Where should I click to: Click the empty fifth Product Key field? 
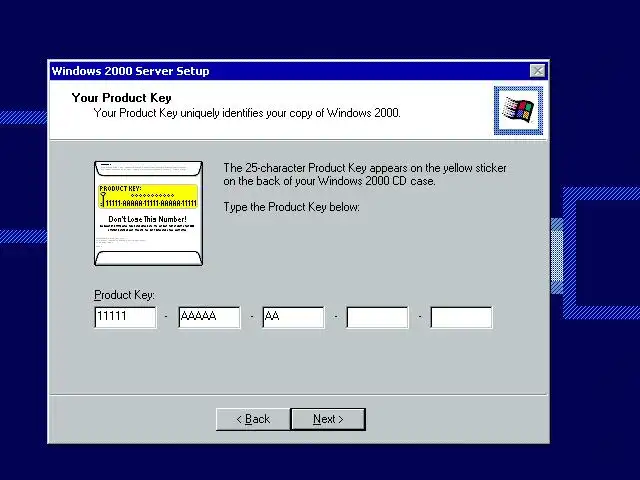pos(461,317)
